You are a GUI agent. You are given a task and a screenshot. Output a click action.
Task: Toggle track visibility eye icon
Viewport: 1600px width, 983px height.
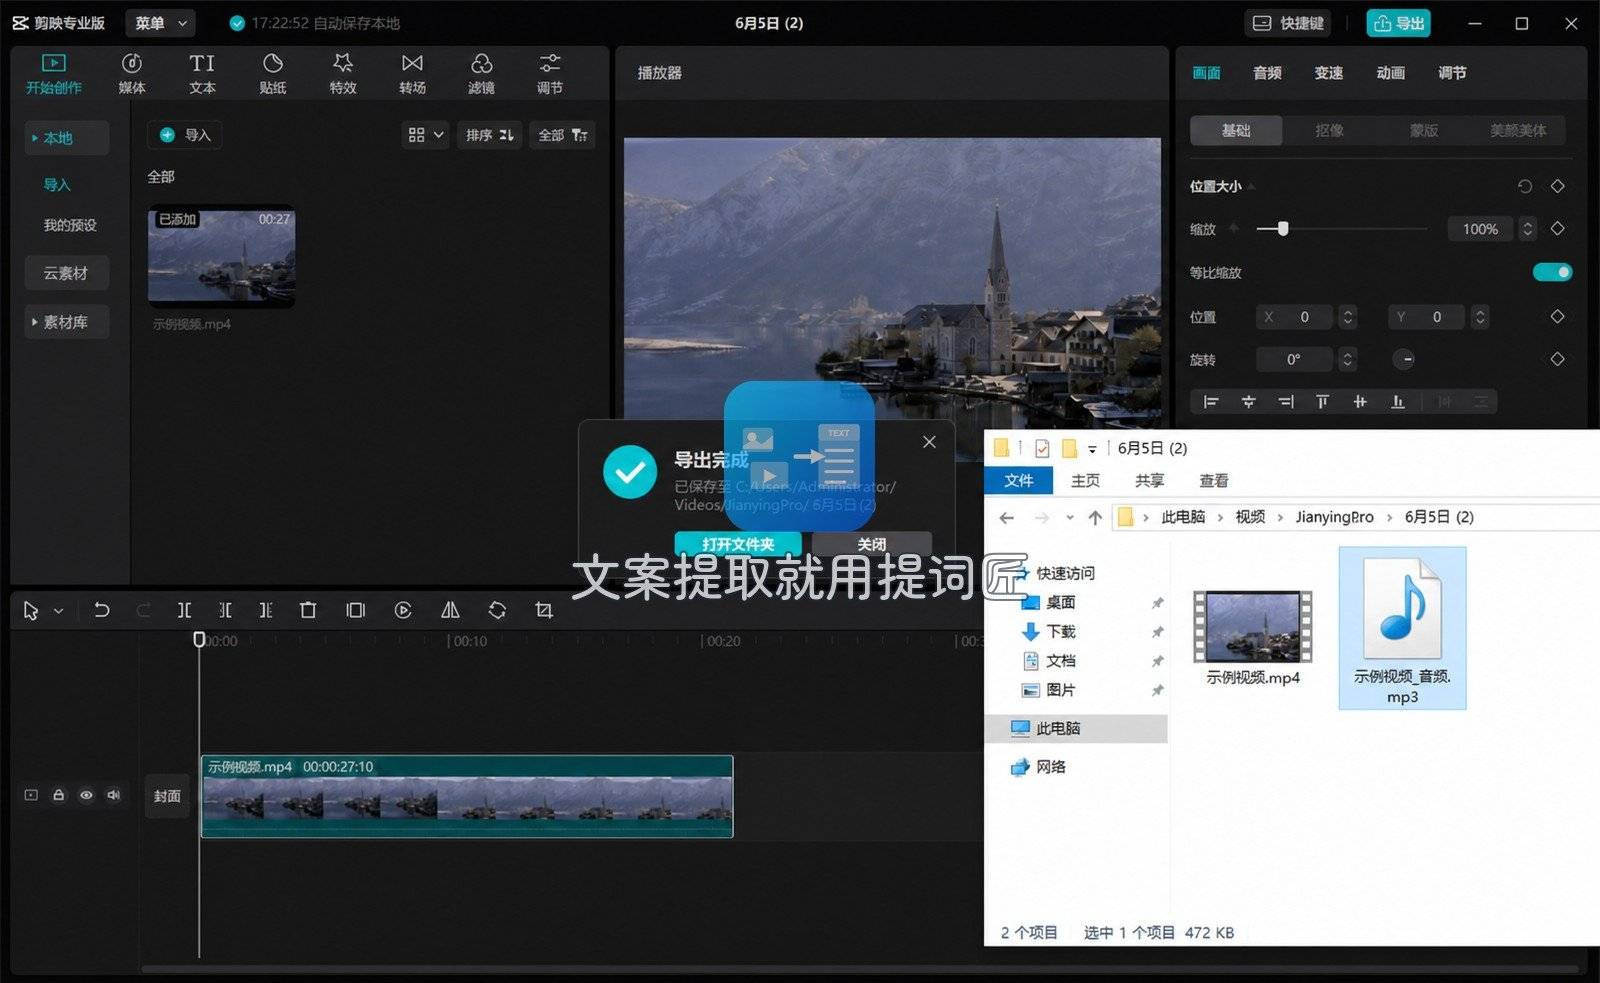(86, 795)
